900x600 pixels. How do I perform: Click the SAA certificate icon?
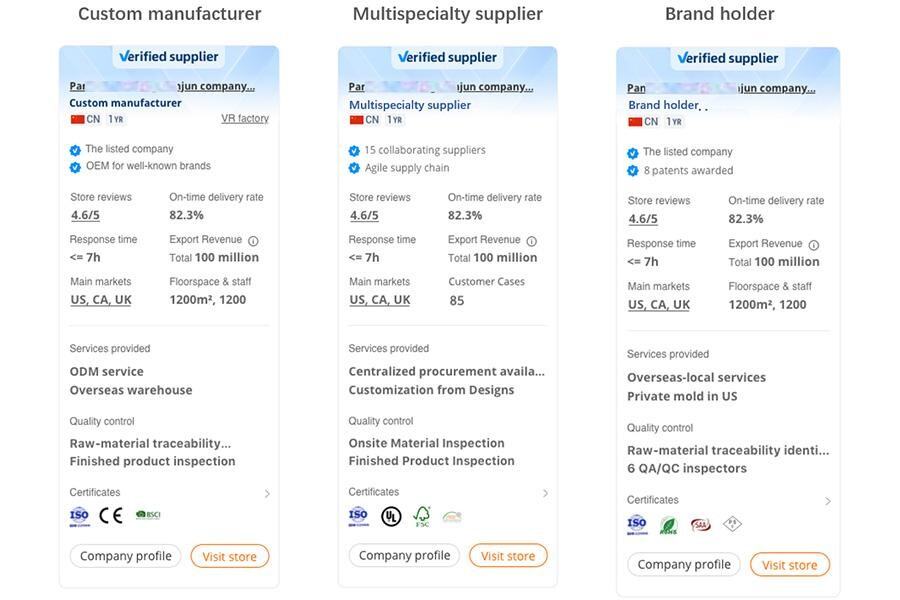pos(700,524)
